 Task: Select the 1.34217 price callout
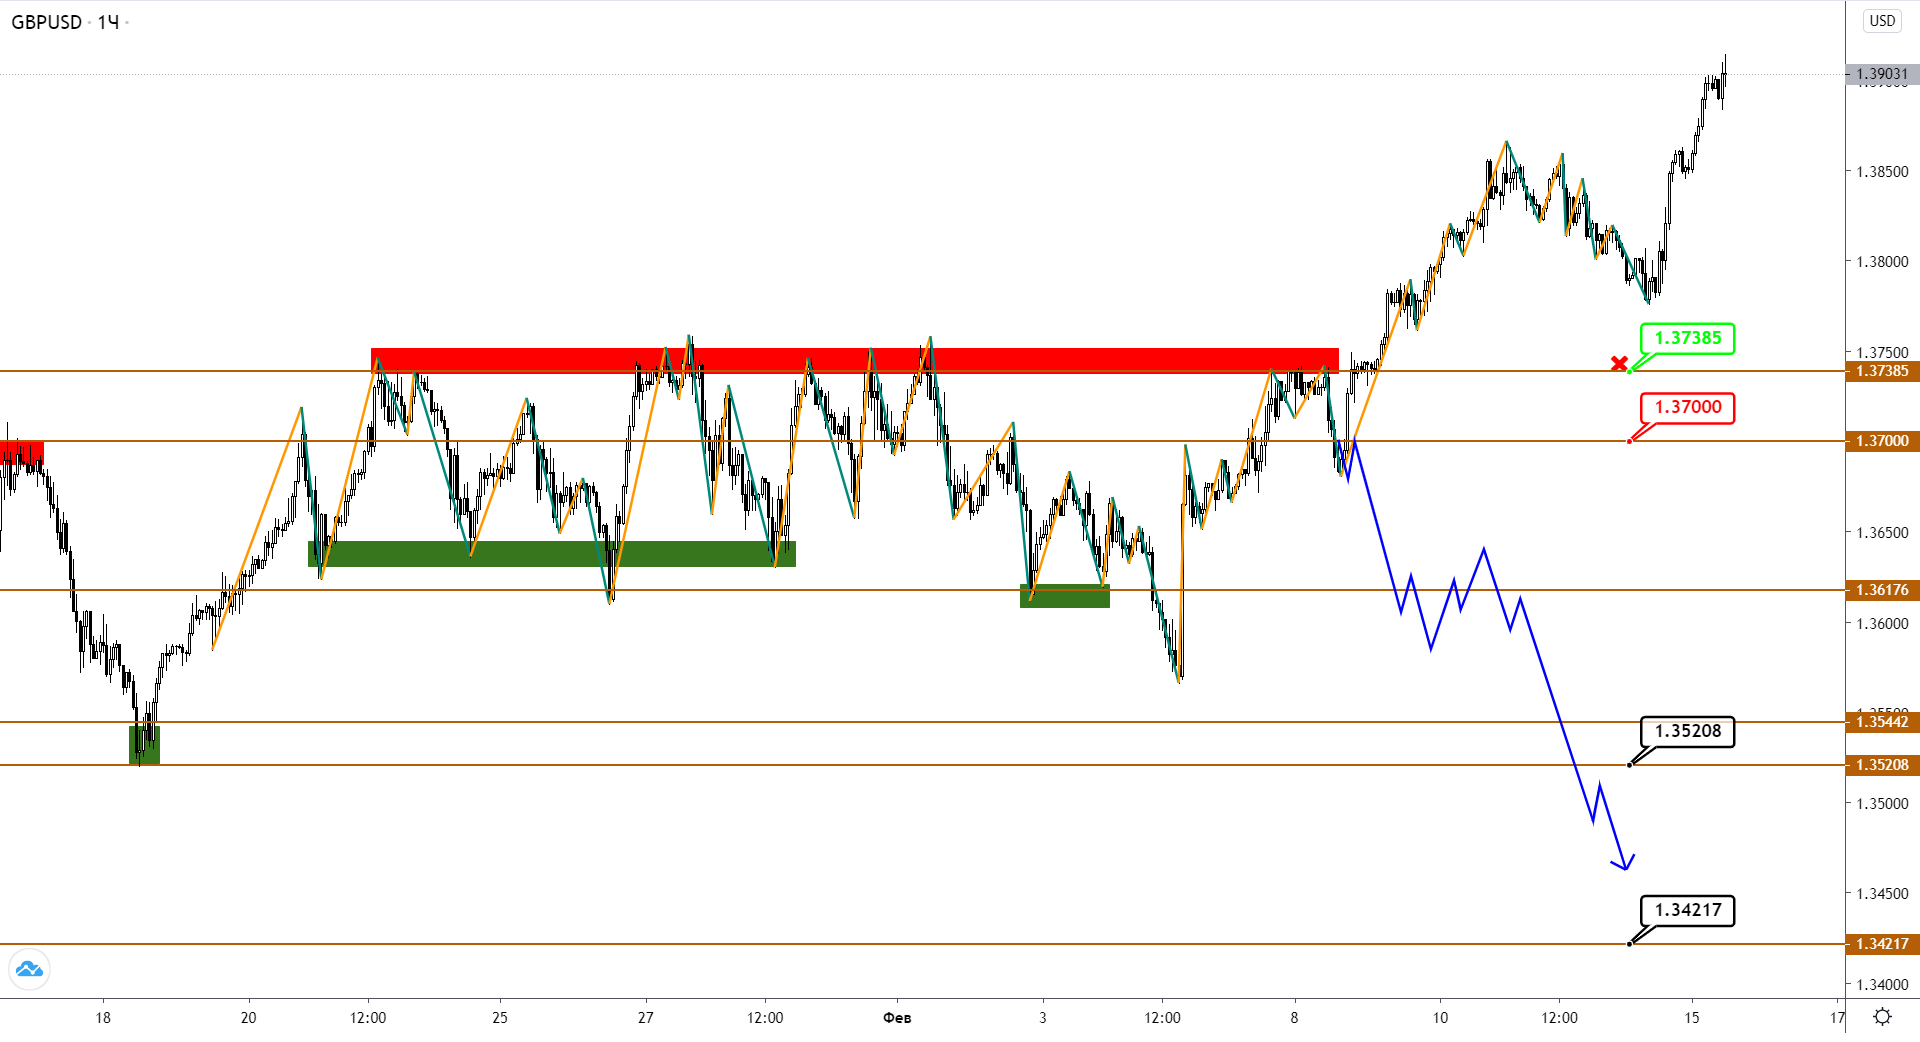pos(1687,910)
